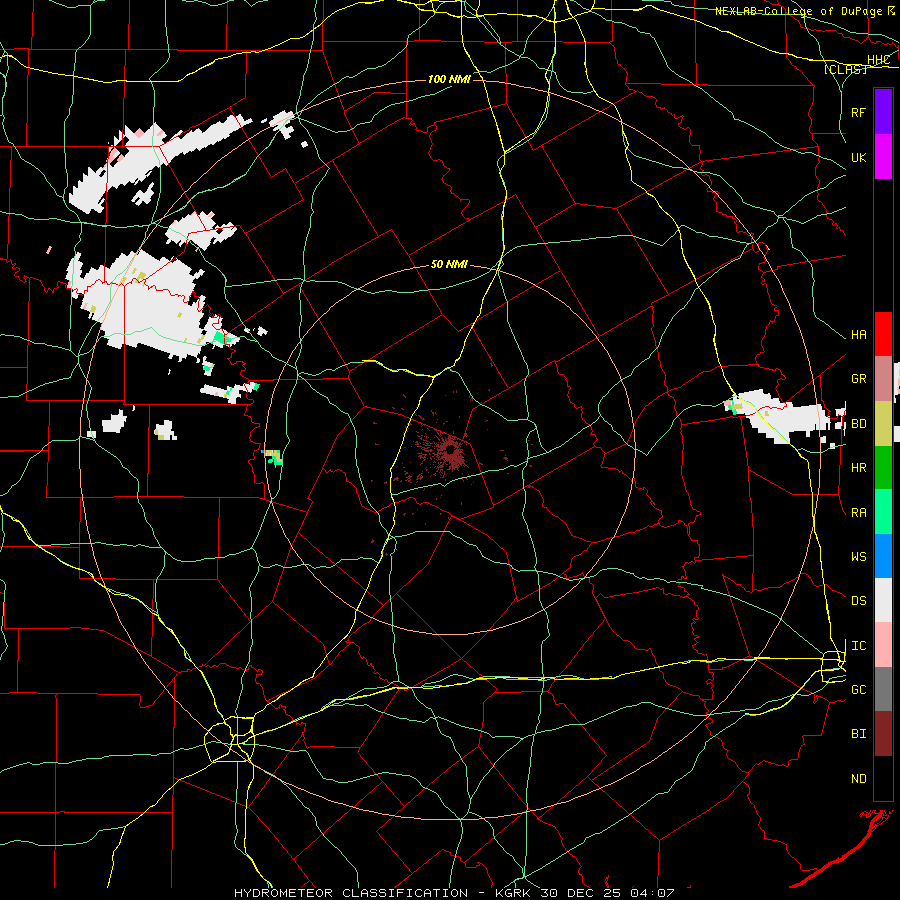
Task: Click the HA legend label
Action: coord(858,335)
